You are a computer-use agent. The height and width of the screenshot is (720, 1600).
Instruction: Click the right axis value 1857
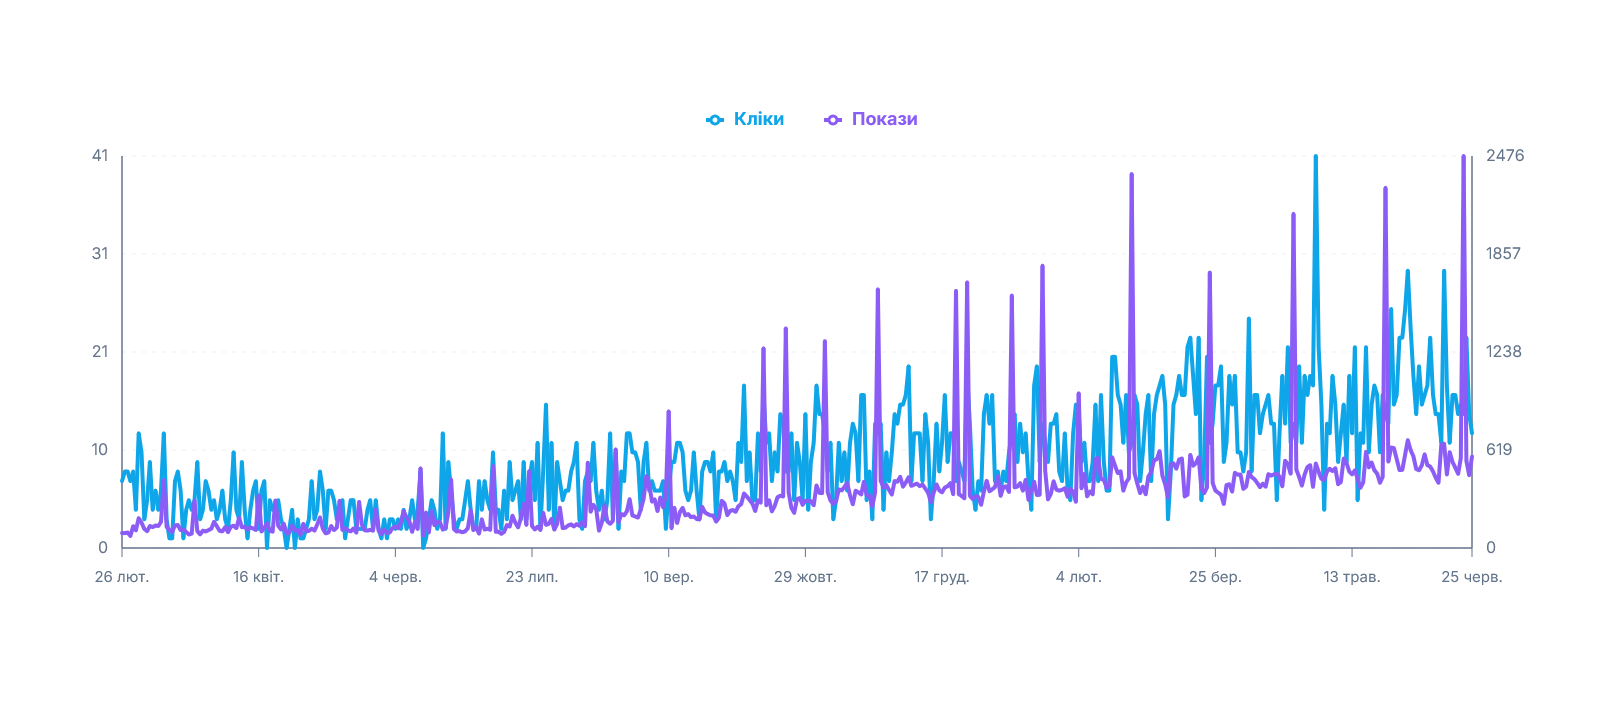coord(1503,253)
